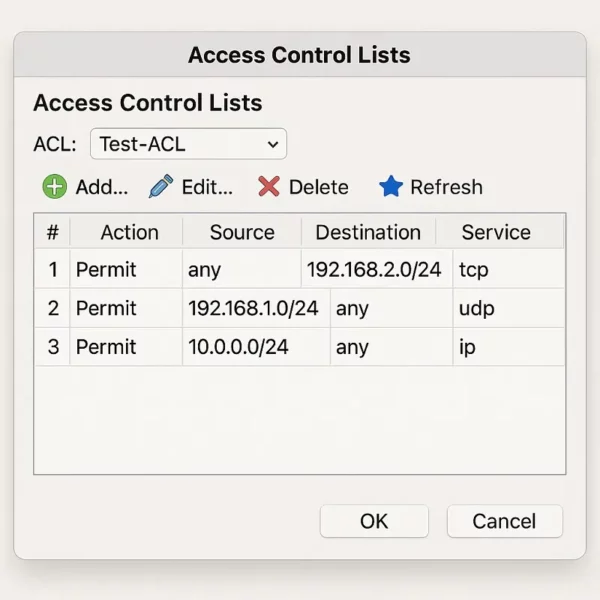The height and width of the screenshot is (600, 600).
Task: Click the Add... toolbar label
Action: click(102, 187)
